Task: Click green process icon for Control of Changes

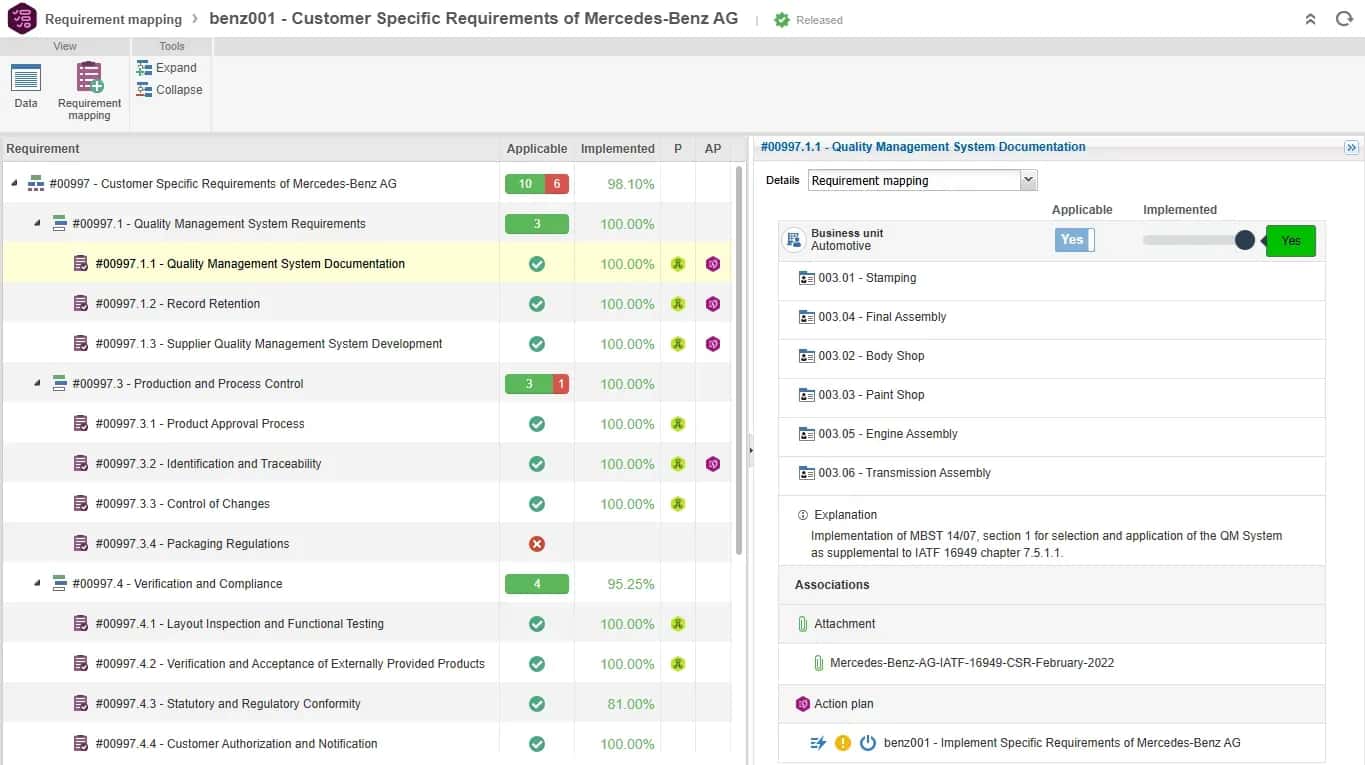Action: [678, 504]
